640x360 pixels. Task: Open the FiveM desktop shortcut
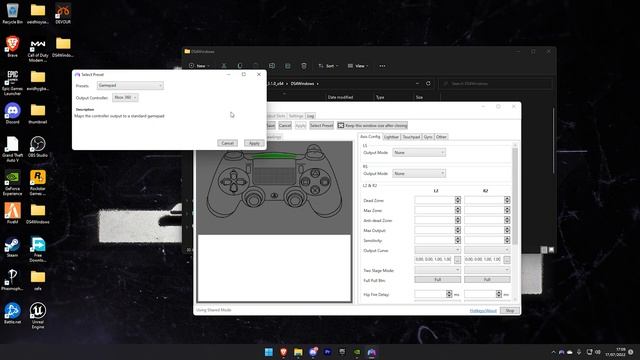12,213
